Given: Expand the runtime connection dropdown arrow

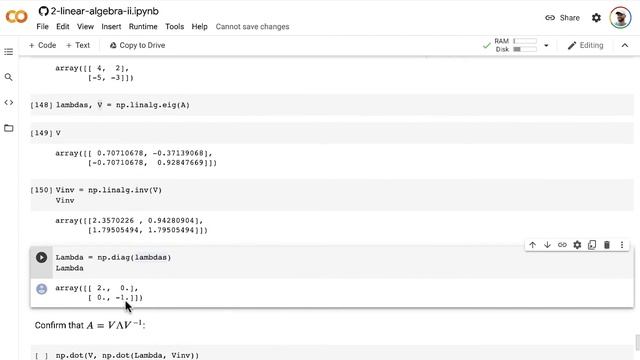Looking at the screenshot, I should coord(546,45).
